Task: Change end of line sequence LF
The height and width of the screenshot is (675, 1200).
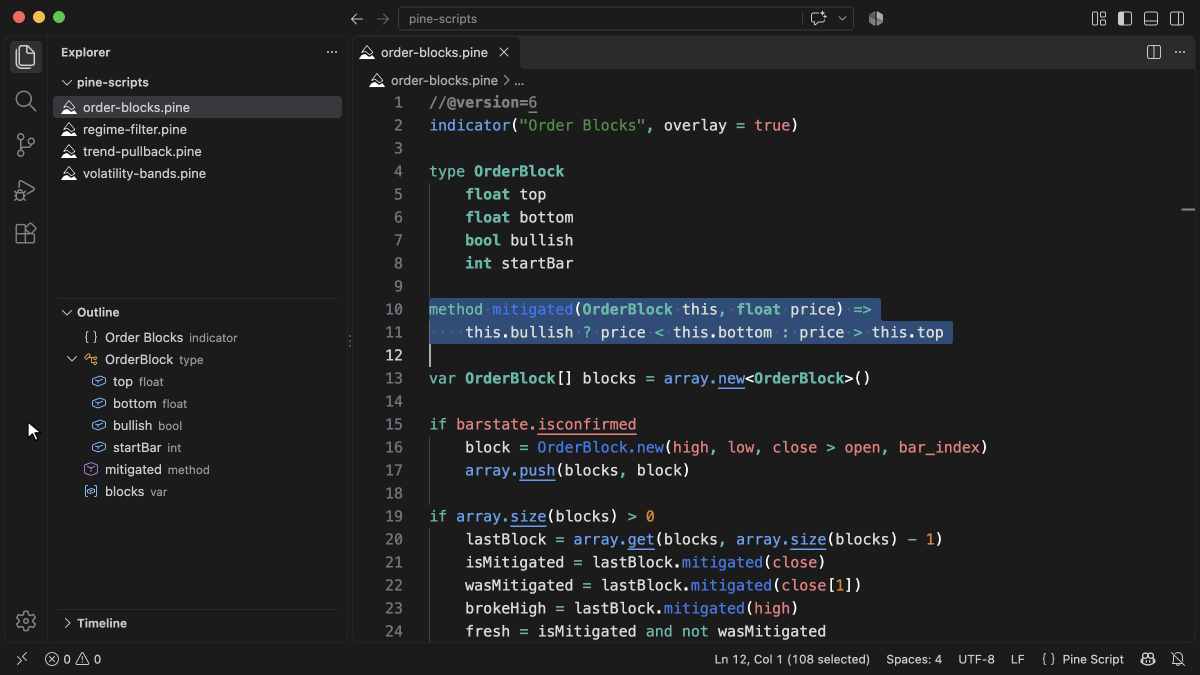Action: click(1018, 659)
